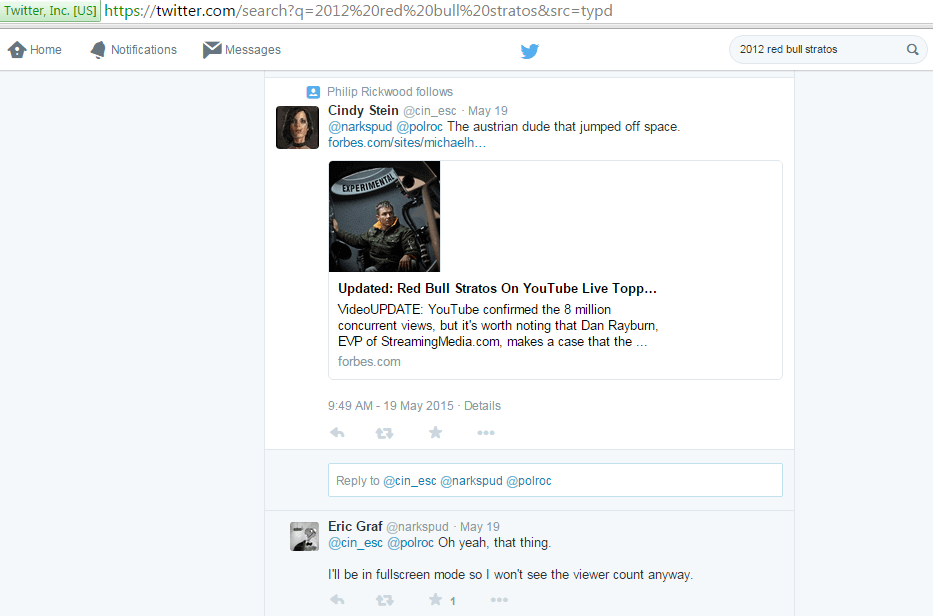The height and width of the screenshot is (616, 933).
Task: Retweet Eric Graf's tweet
Action: pos(384,600)
